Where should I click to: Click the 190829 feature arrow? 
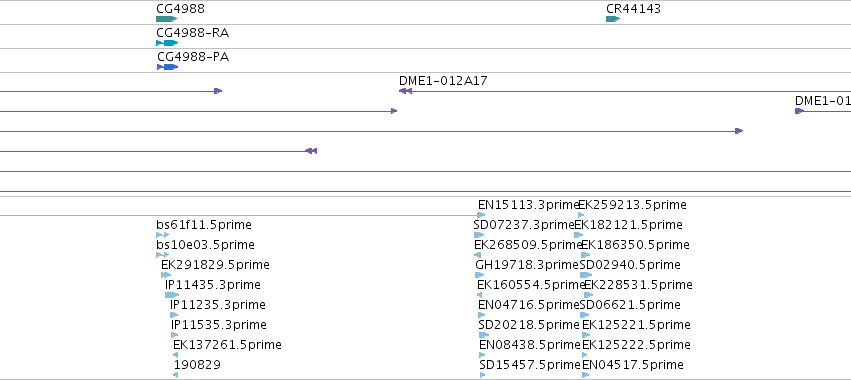(x=176, y=375)
